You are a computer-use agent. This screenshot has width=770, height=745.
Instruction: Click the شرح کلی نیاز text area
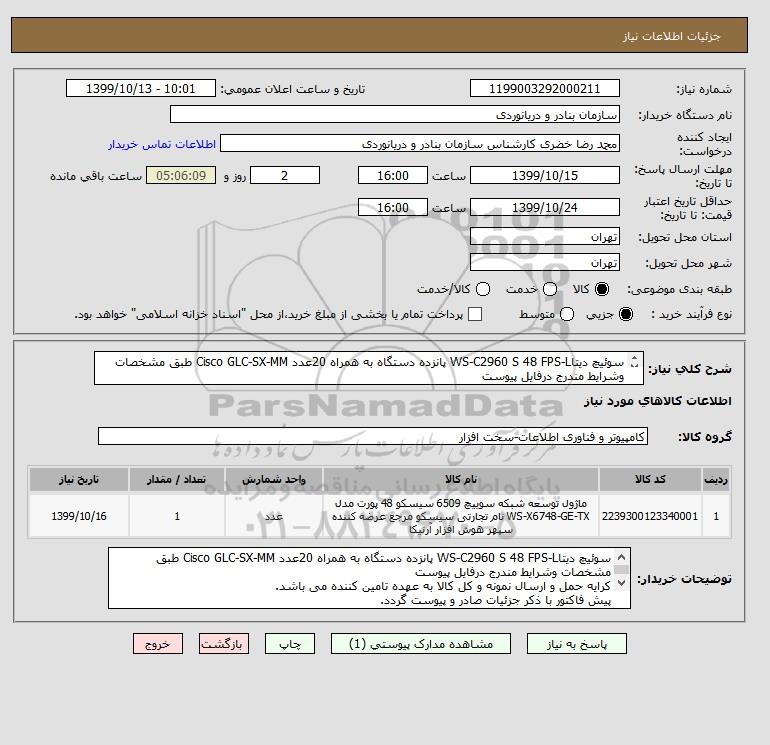(x=369, y=368)
